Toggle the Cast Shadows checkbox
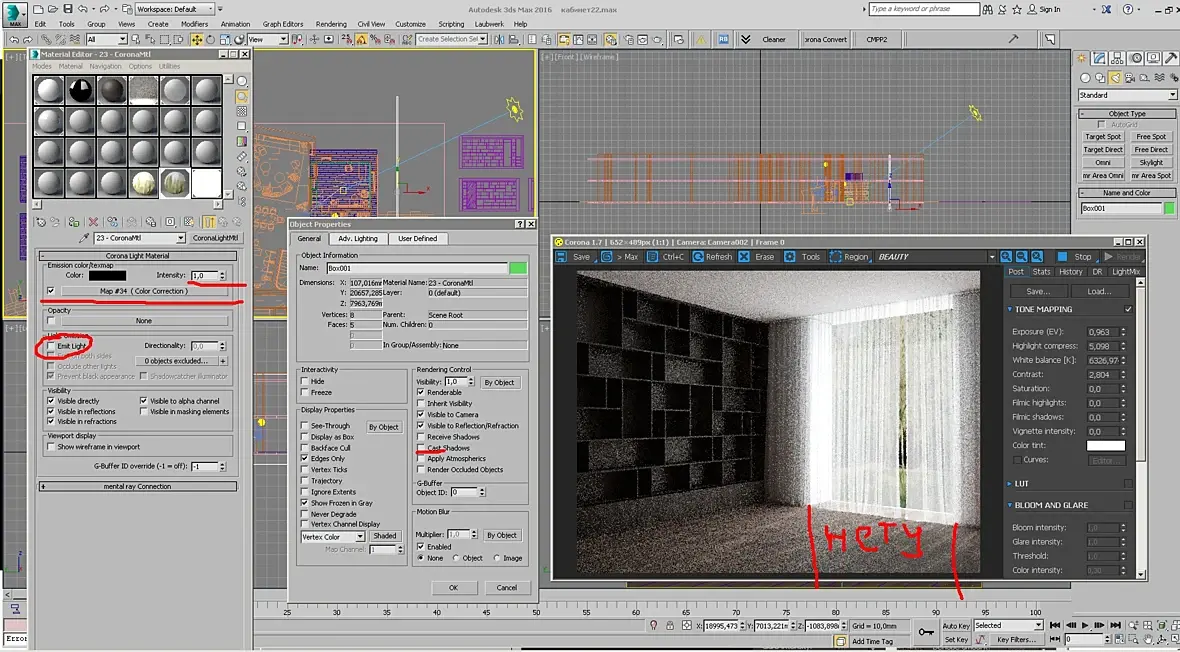 click(421, 448)
